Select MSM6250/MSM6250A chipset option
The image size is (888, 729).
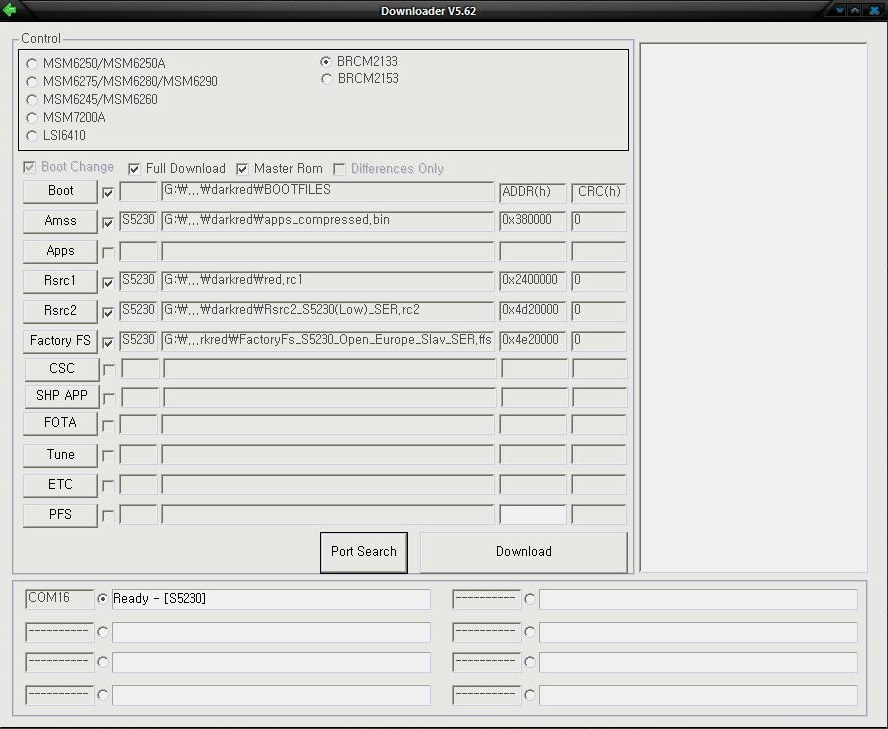click(32, 64)
